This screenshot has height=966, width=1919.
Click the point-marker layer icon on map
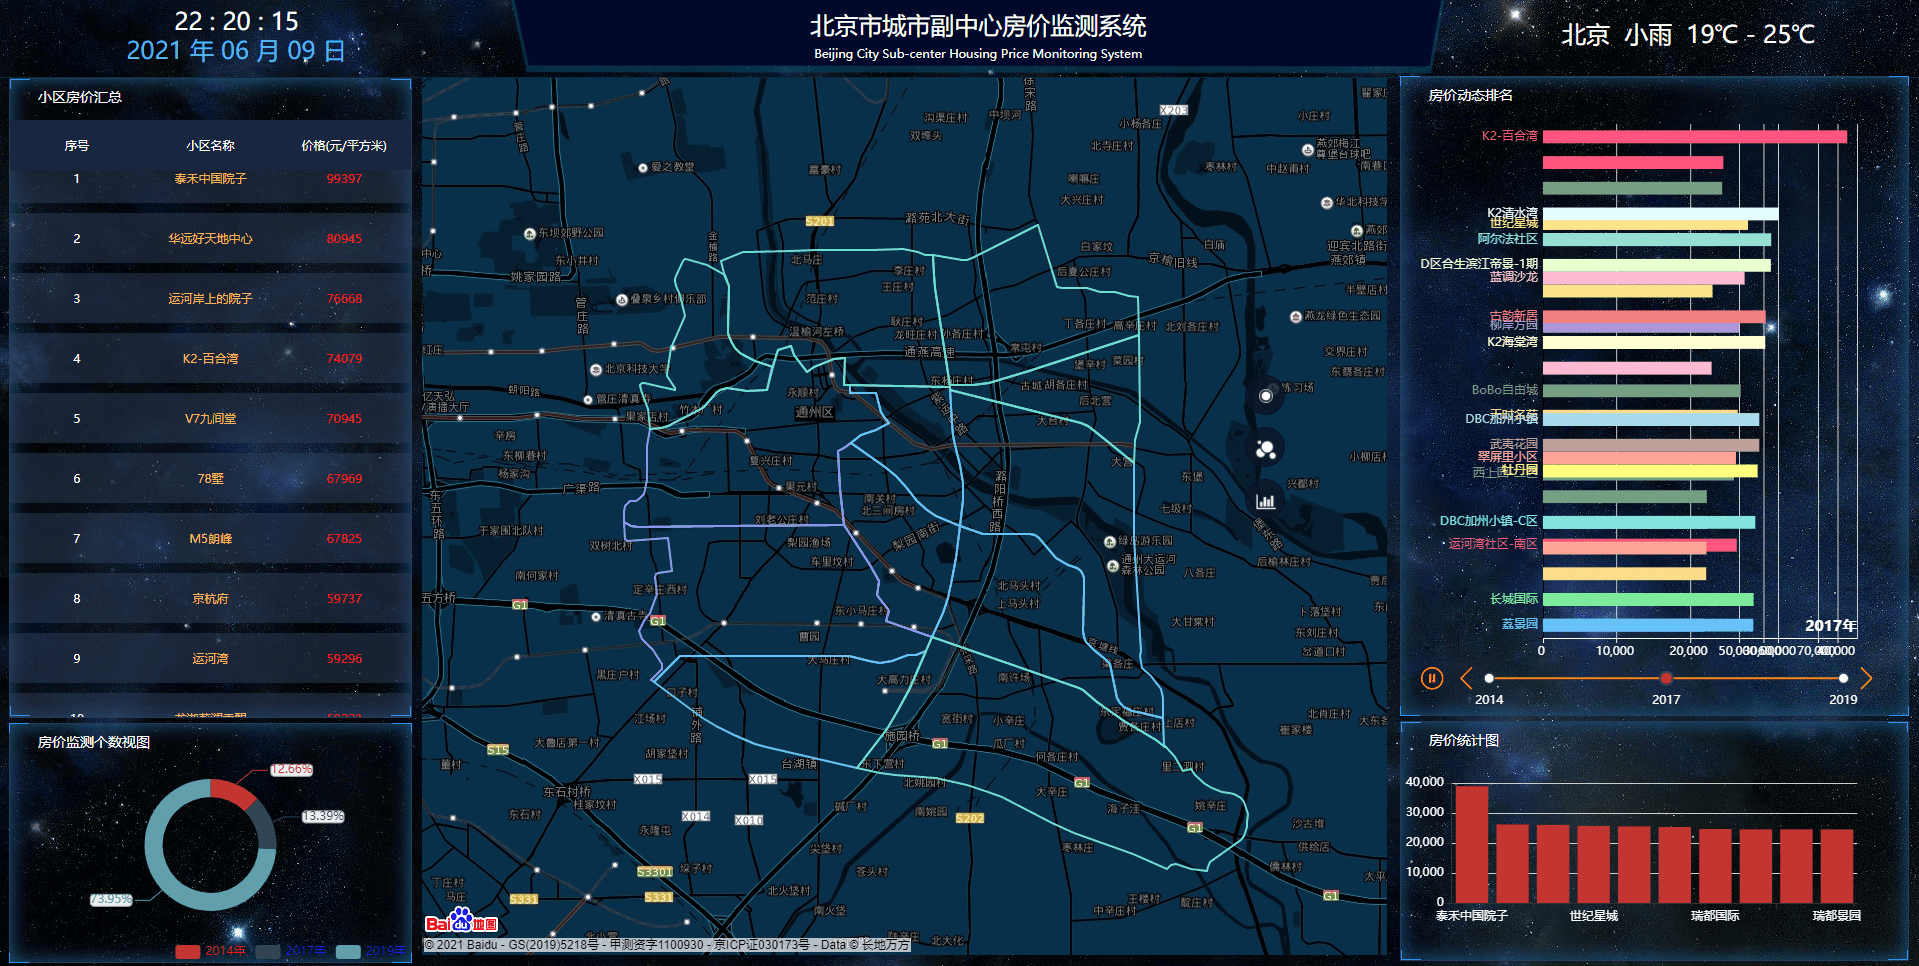click(1266, 396)
